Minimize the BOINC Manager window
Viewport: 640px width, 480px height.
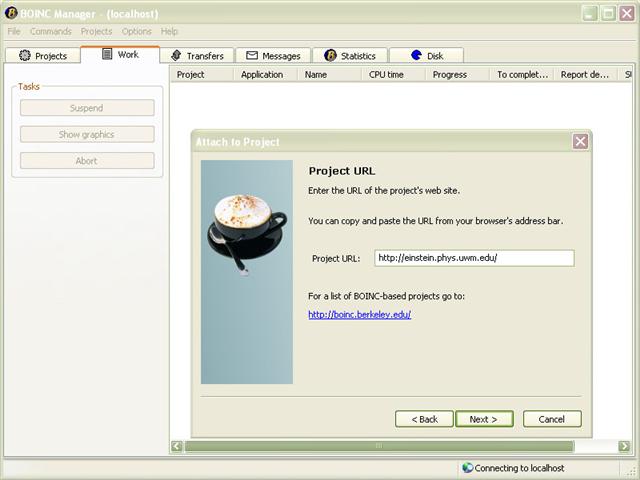click(589, 13)
